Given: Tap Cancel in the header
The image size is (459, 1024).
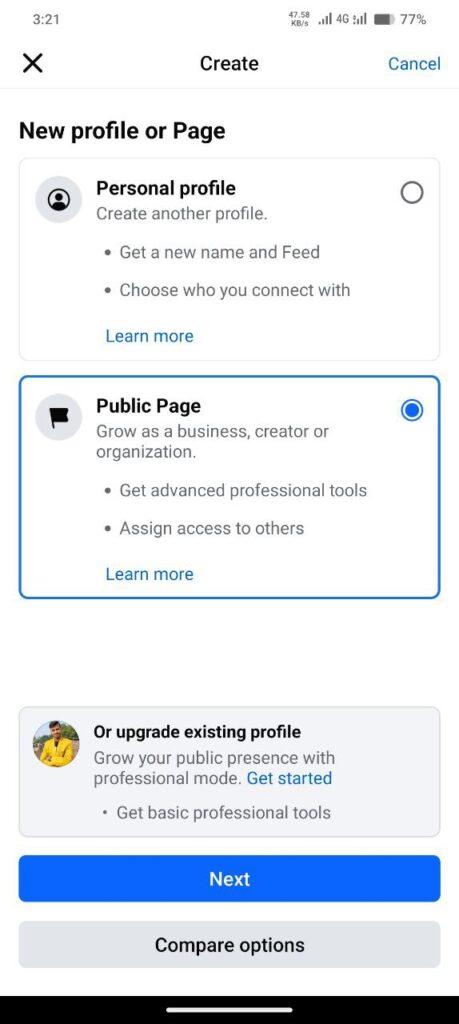Looking at the screenshot, I should tap(414, 63).
